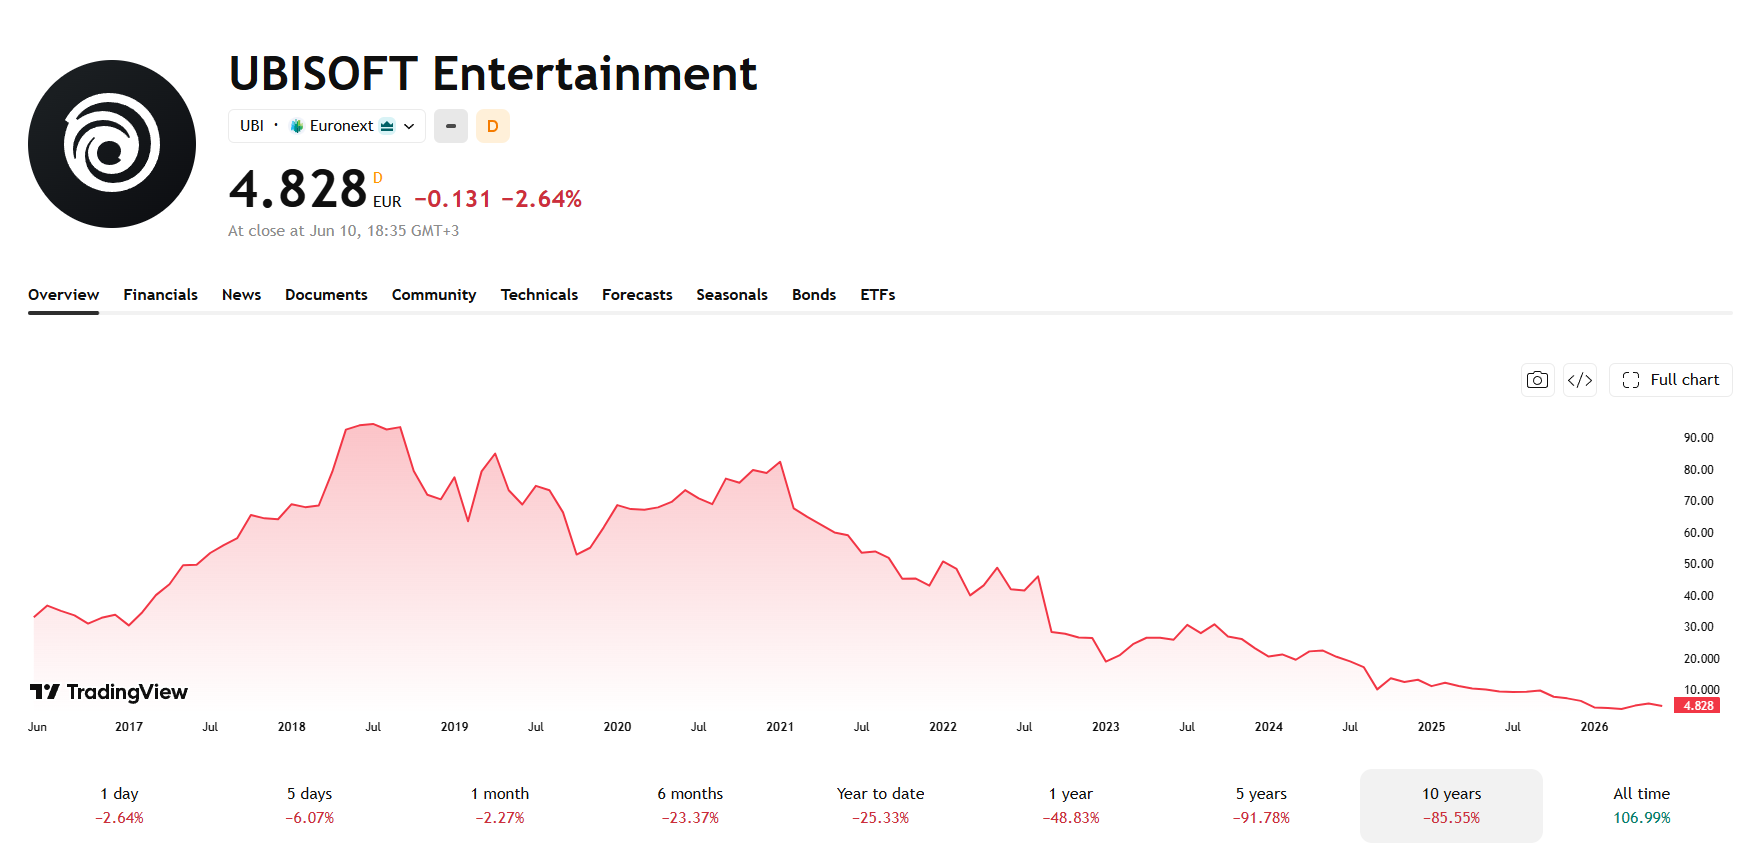Select the 5 years range
This screenshot has height=850, width=1749.
1261,806
